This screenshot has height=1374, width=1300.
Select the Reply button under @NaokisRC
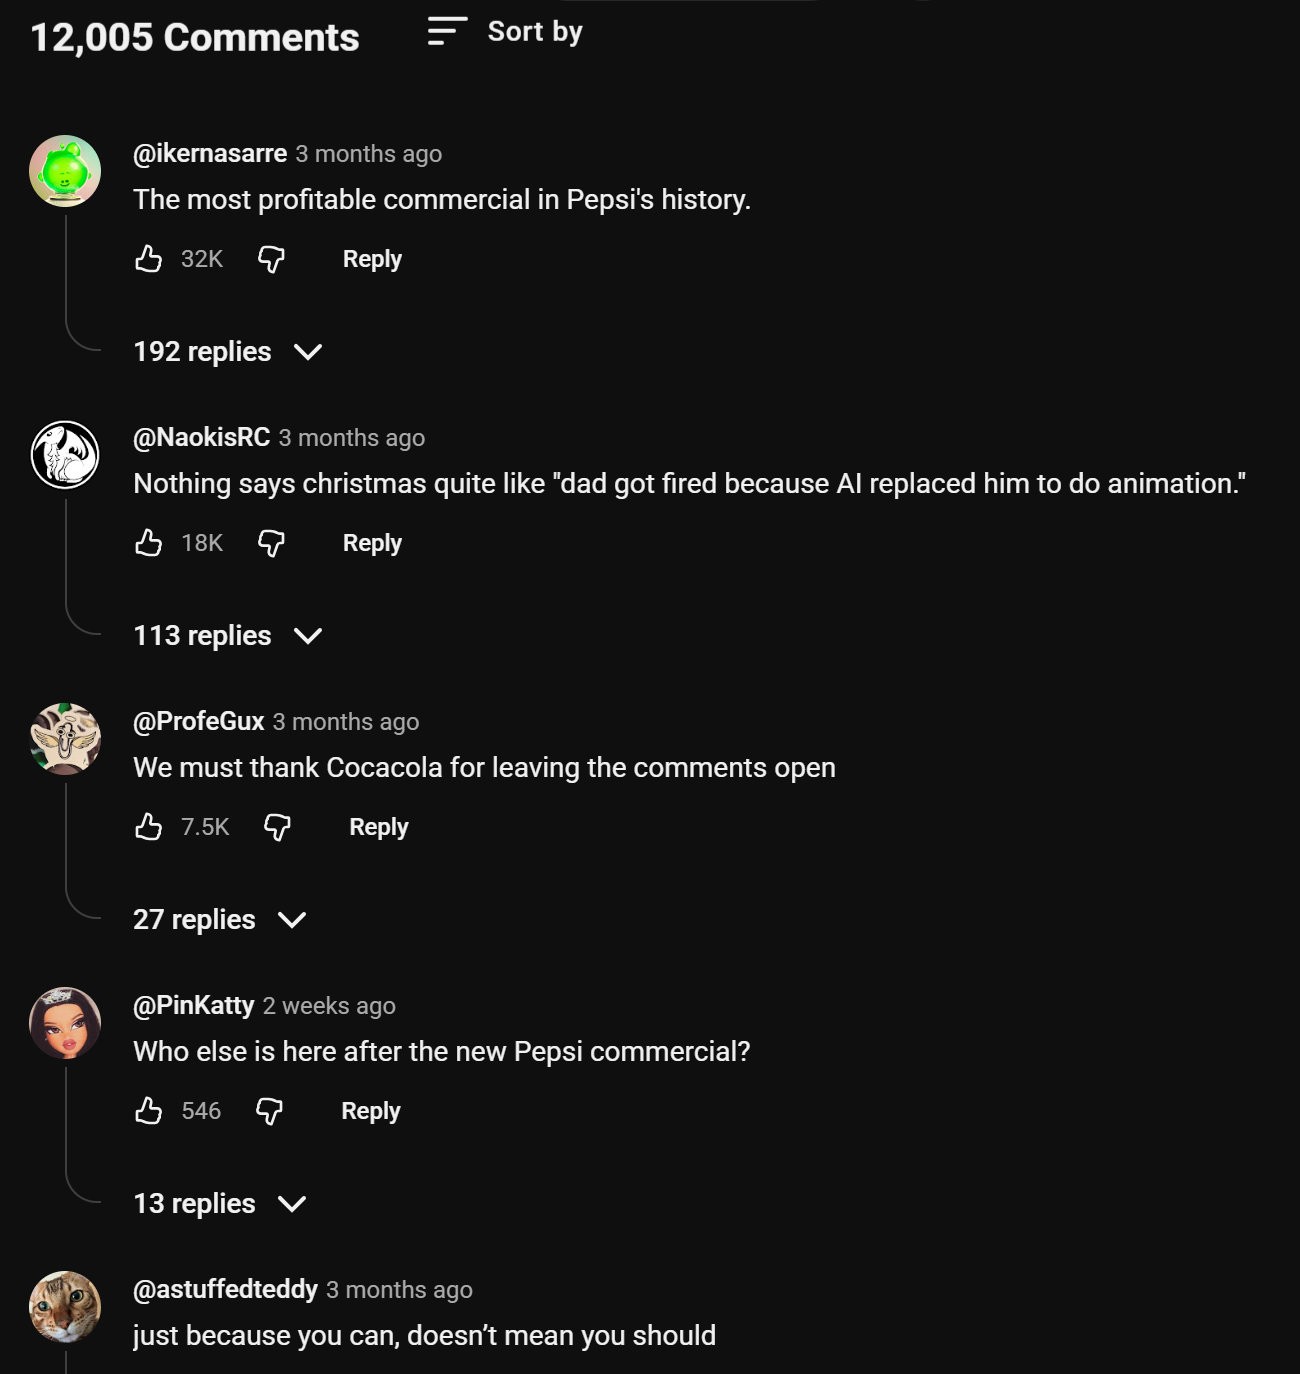click(x=371, y=543)
